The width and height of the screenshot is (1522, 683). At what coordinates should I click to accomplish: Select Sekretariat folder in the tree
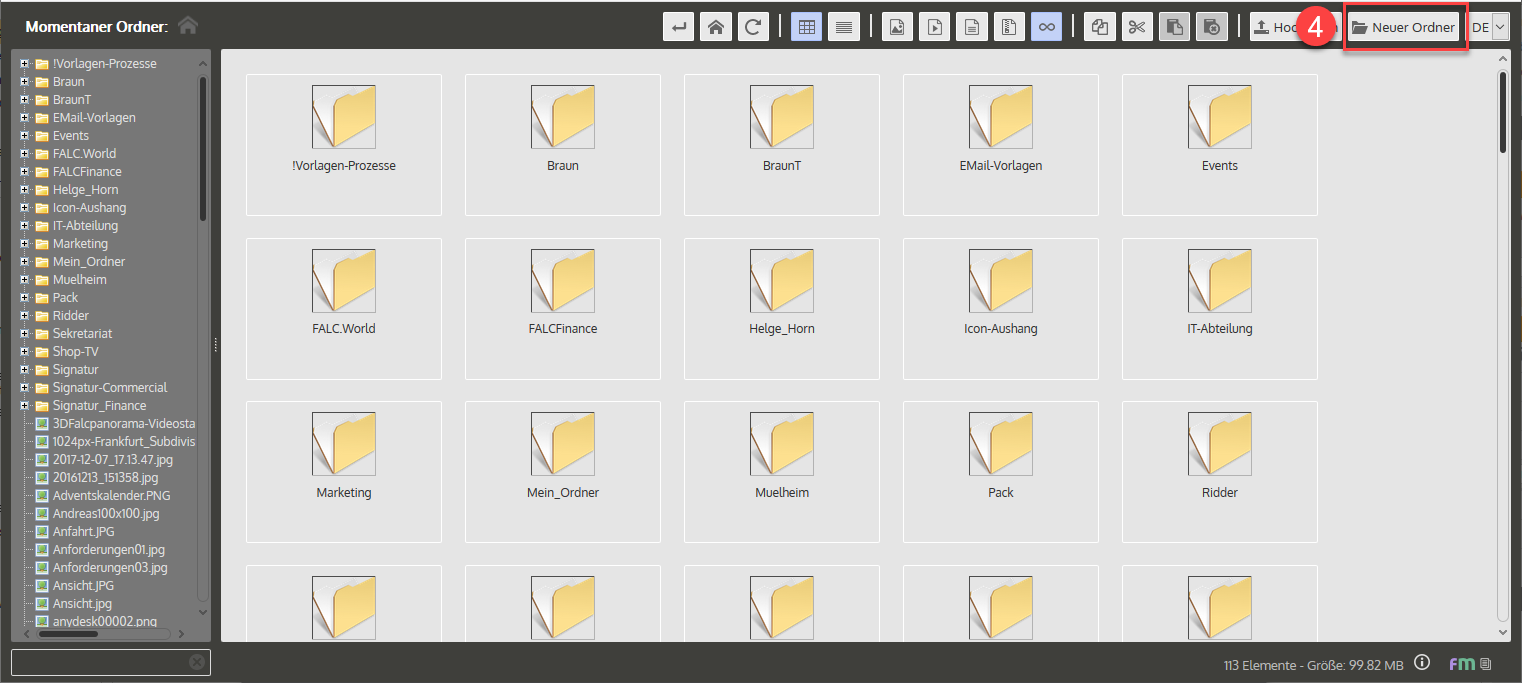point(82,334)
